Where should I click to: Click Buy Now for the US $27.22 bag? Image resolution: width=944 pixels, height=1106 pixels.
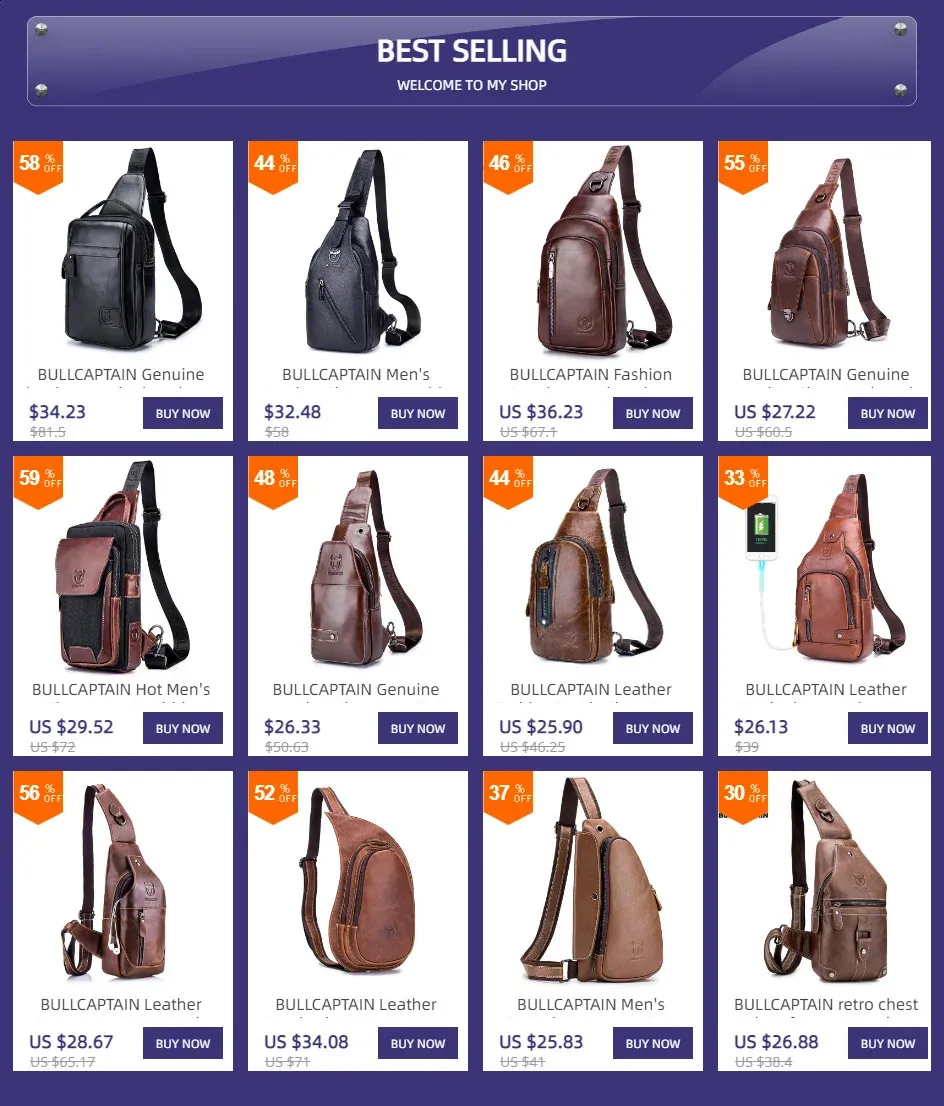pos(888,413)
